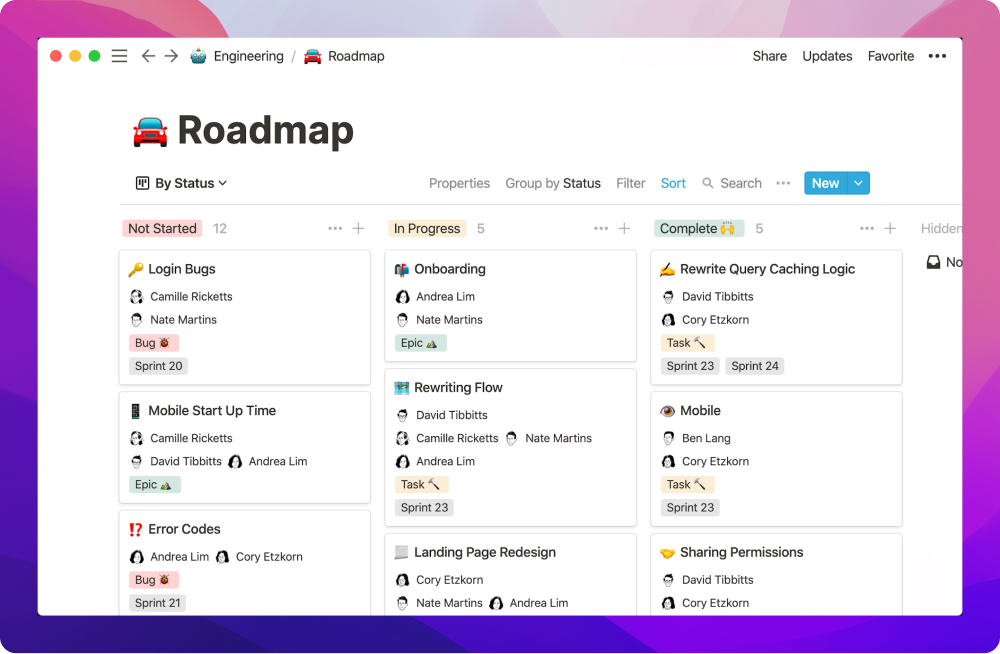Click the inbox icon under Hidden
The height and width of the screenshot is (654, 1000).
[933, 262]
